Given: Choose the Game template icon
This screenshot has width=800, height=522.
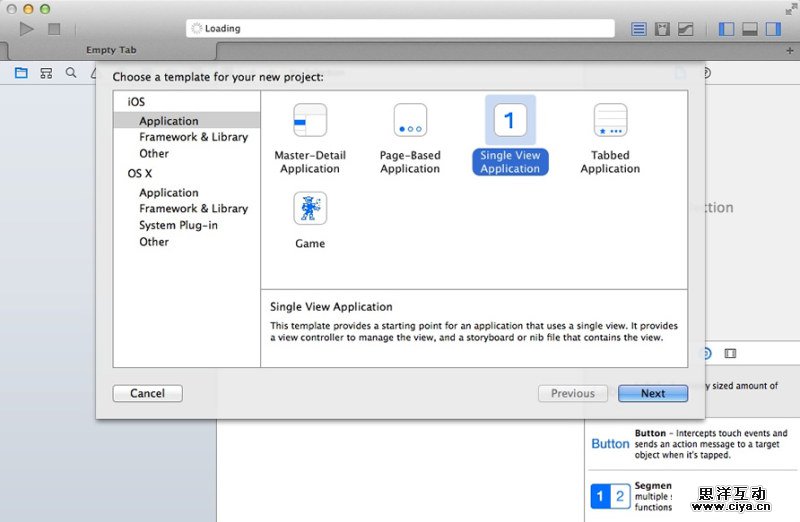Looking at the screenshot, I should pos(310,209).
